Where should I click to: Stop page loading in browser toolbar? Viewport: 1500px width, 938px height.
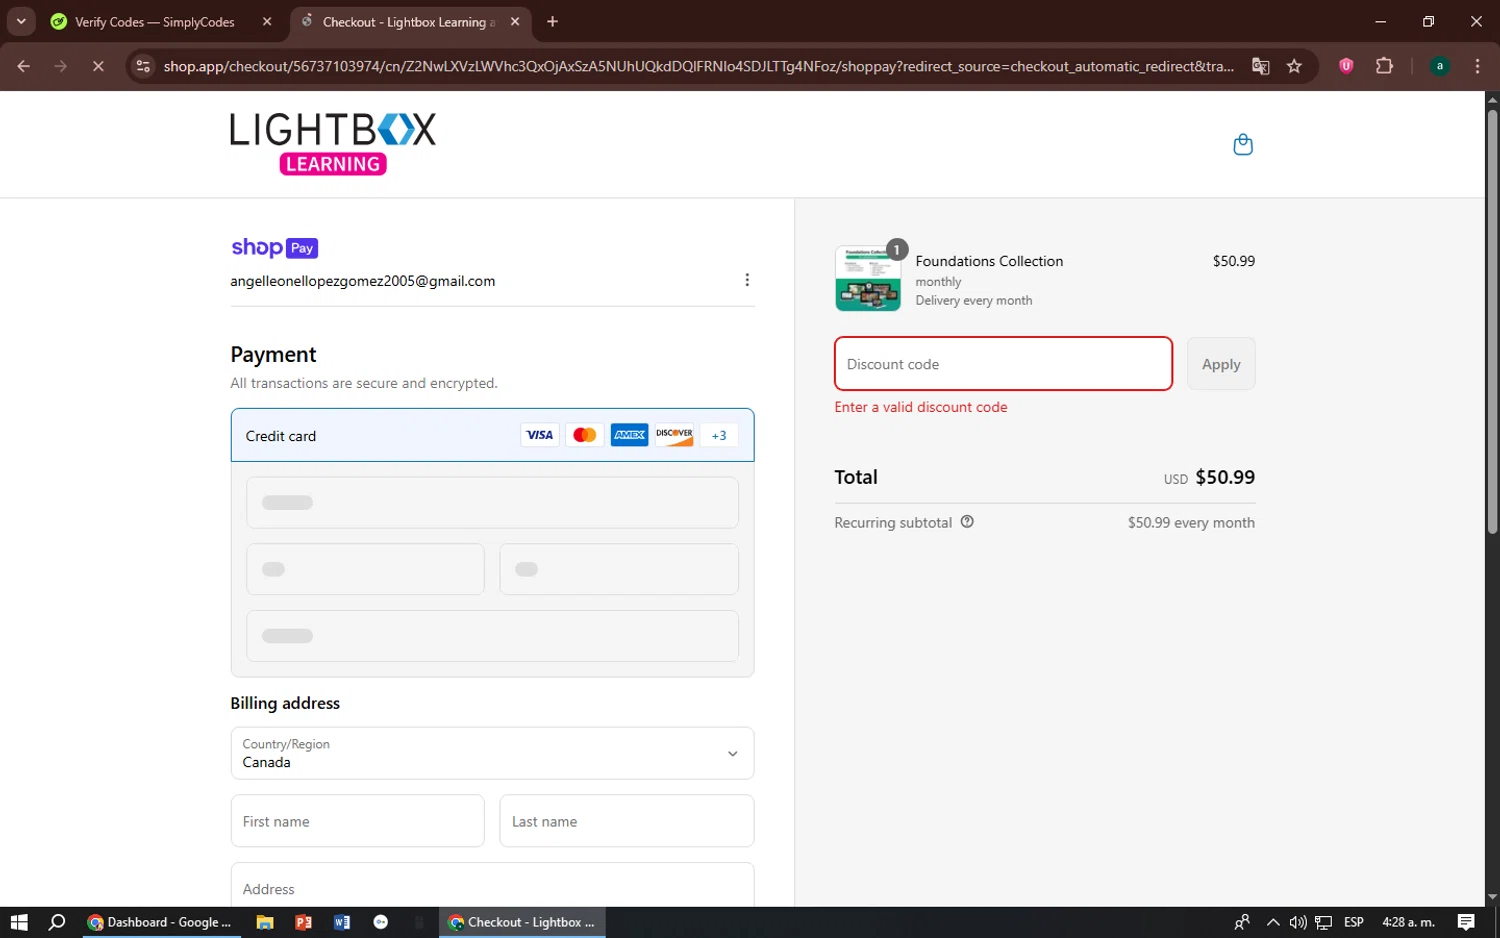point(98,66)
